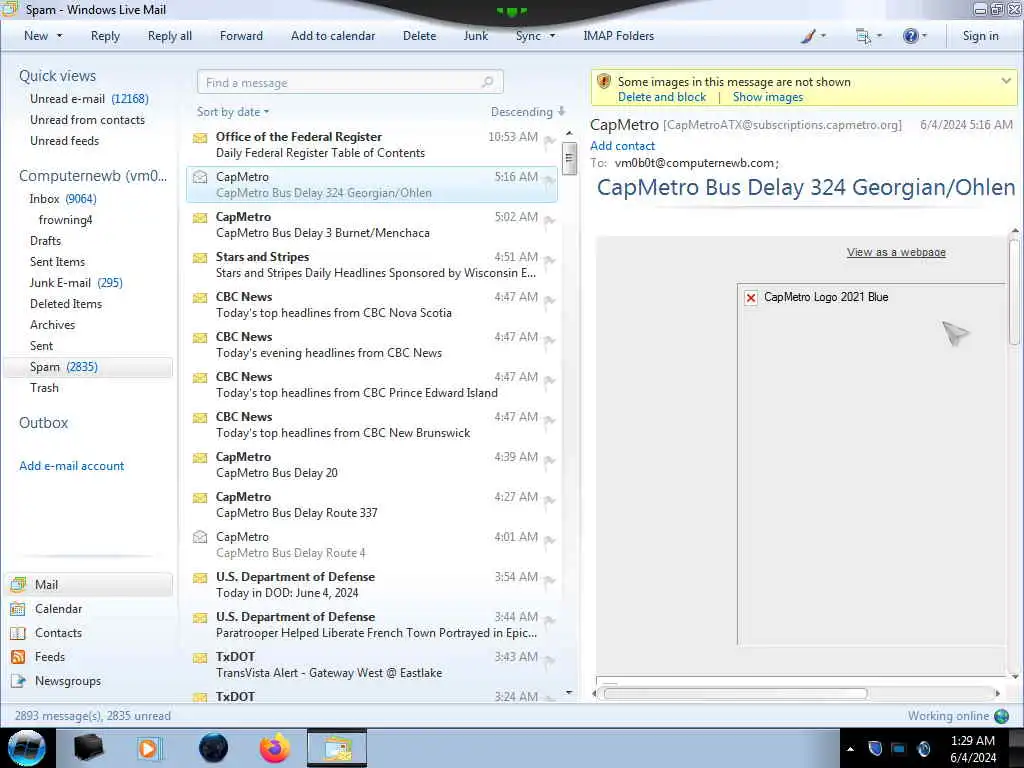This screenshot has height=768, width=1024.
Task: Click reading pane horizontal scrollbar
Action: coord(735,694)
